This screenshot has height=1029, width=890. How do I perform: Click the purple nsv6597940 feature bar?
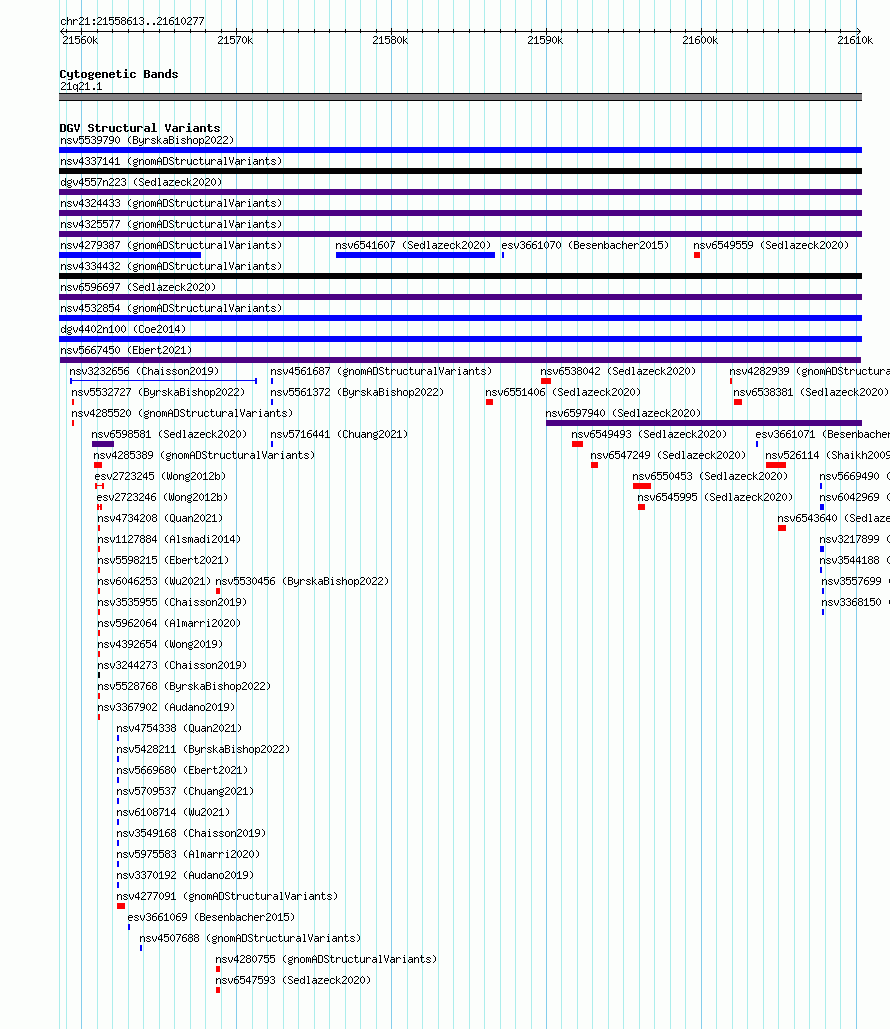point(704,423)
